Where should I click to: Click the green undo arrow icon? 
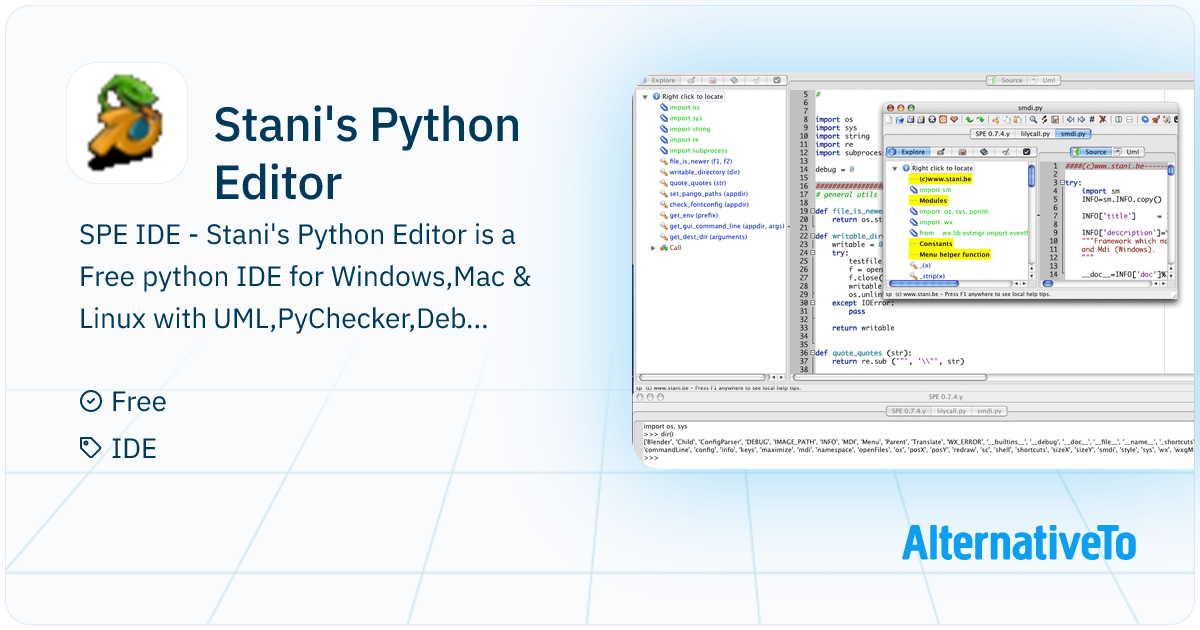(969, 119)
